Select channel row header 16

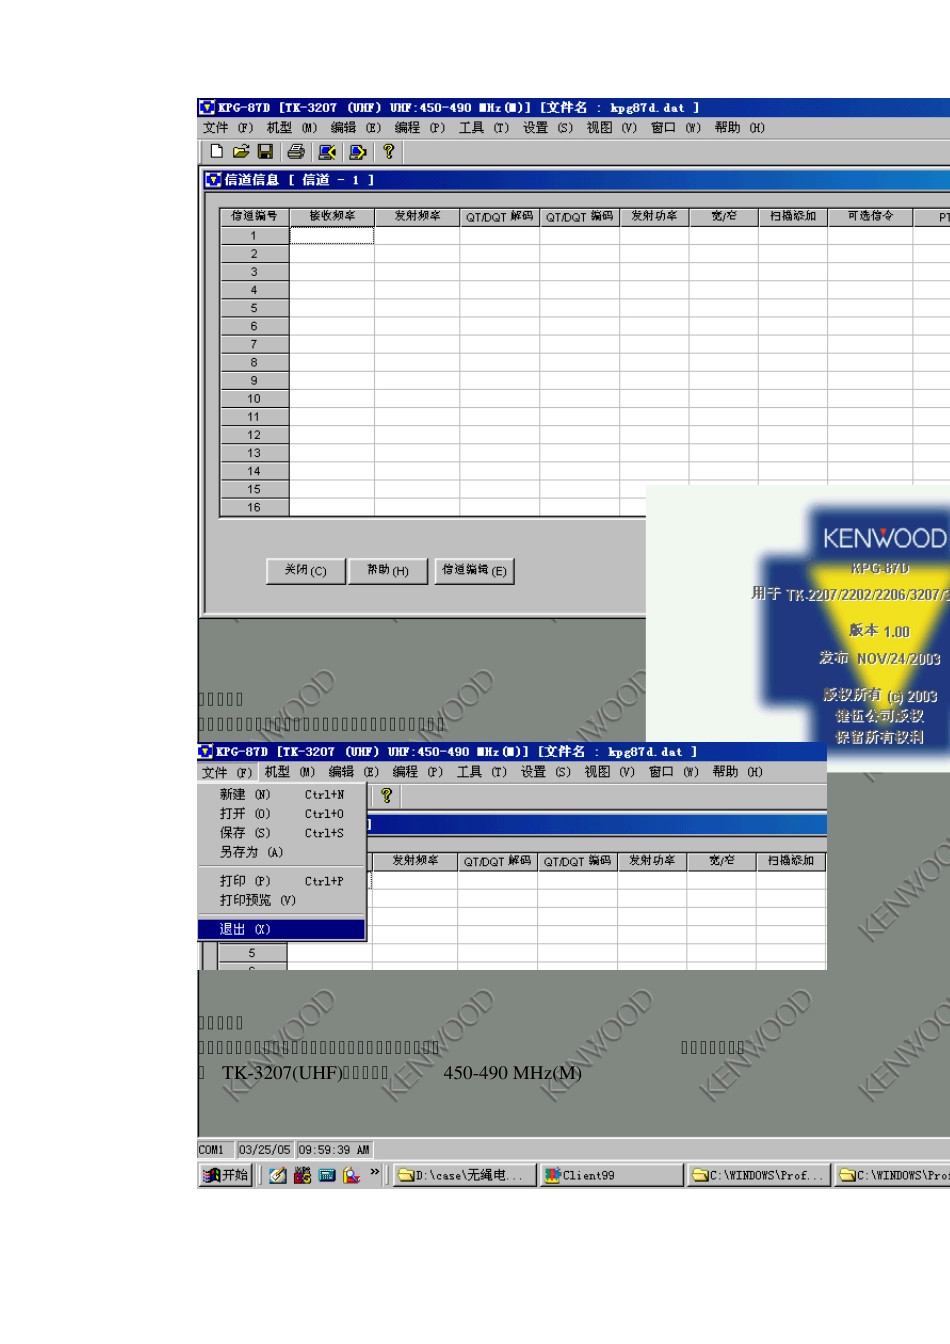(254, 508)
